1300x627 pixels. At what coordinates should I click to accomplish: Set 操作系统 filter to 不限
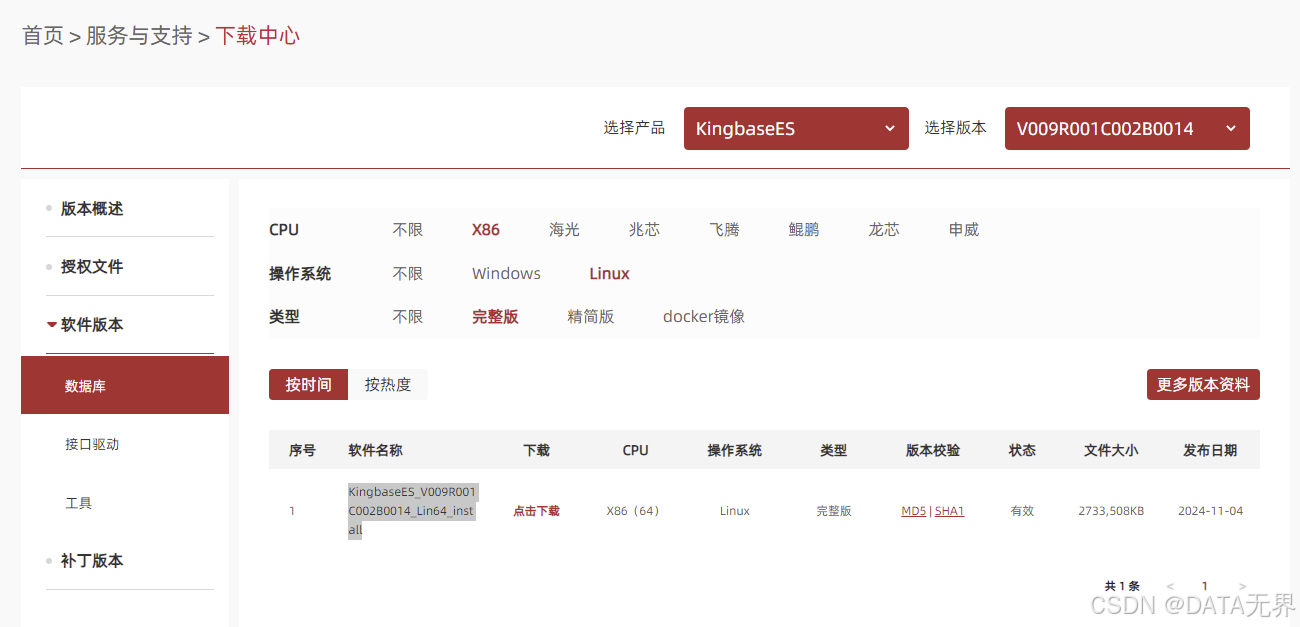tap(408, 274)
